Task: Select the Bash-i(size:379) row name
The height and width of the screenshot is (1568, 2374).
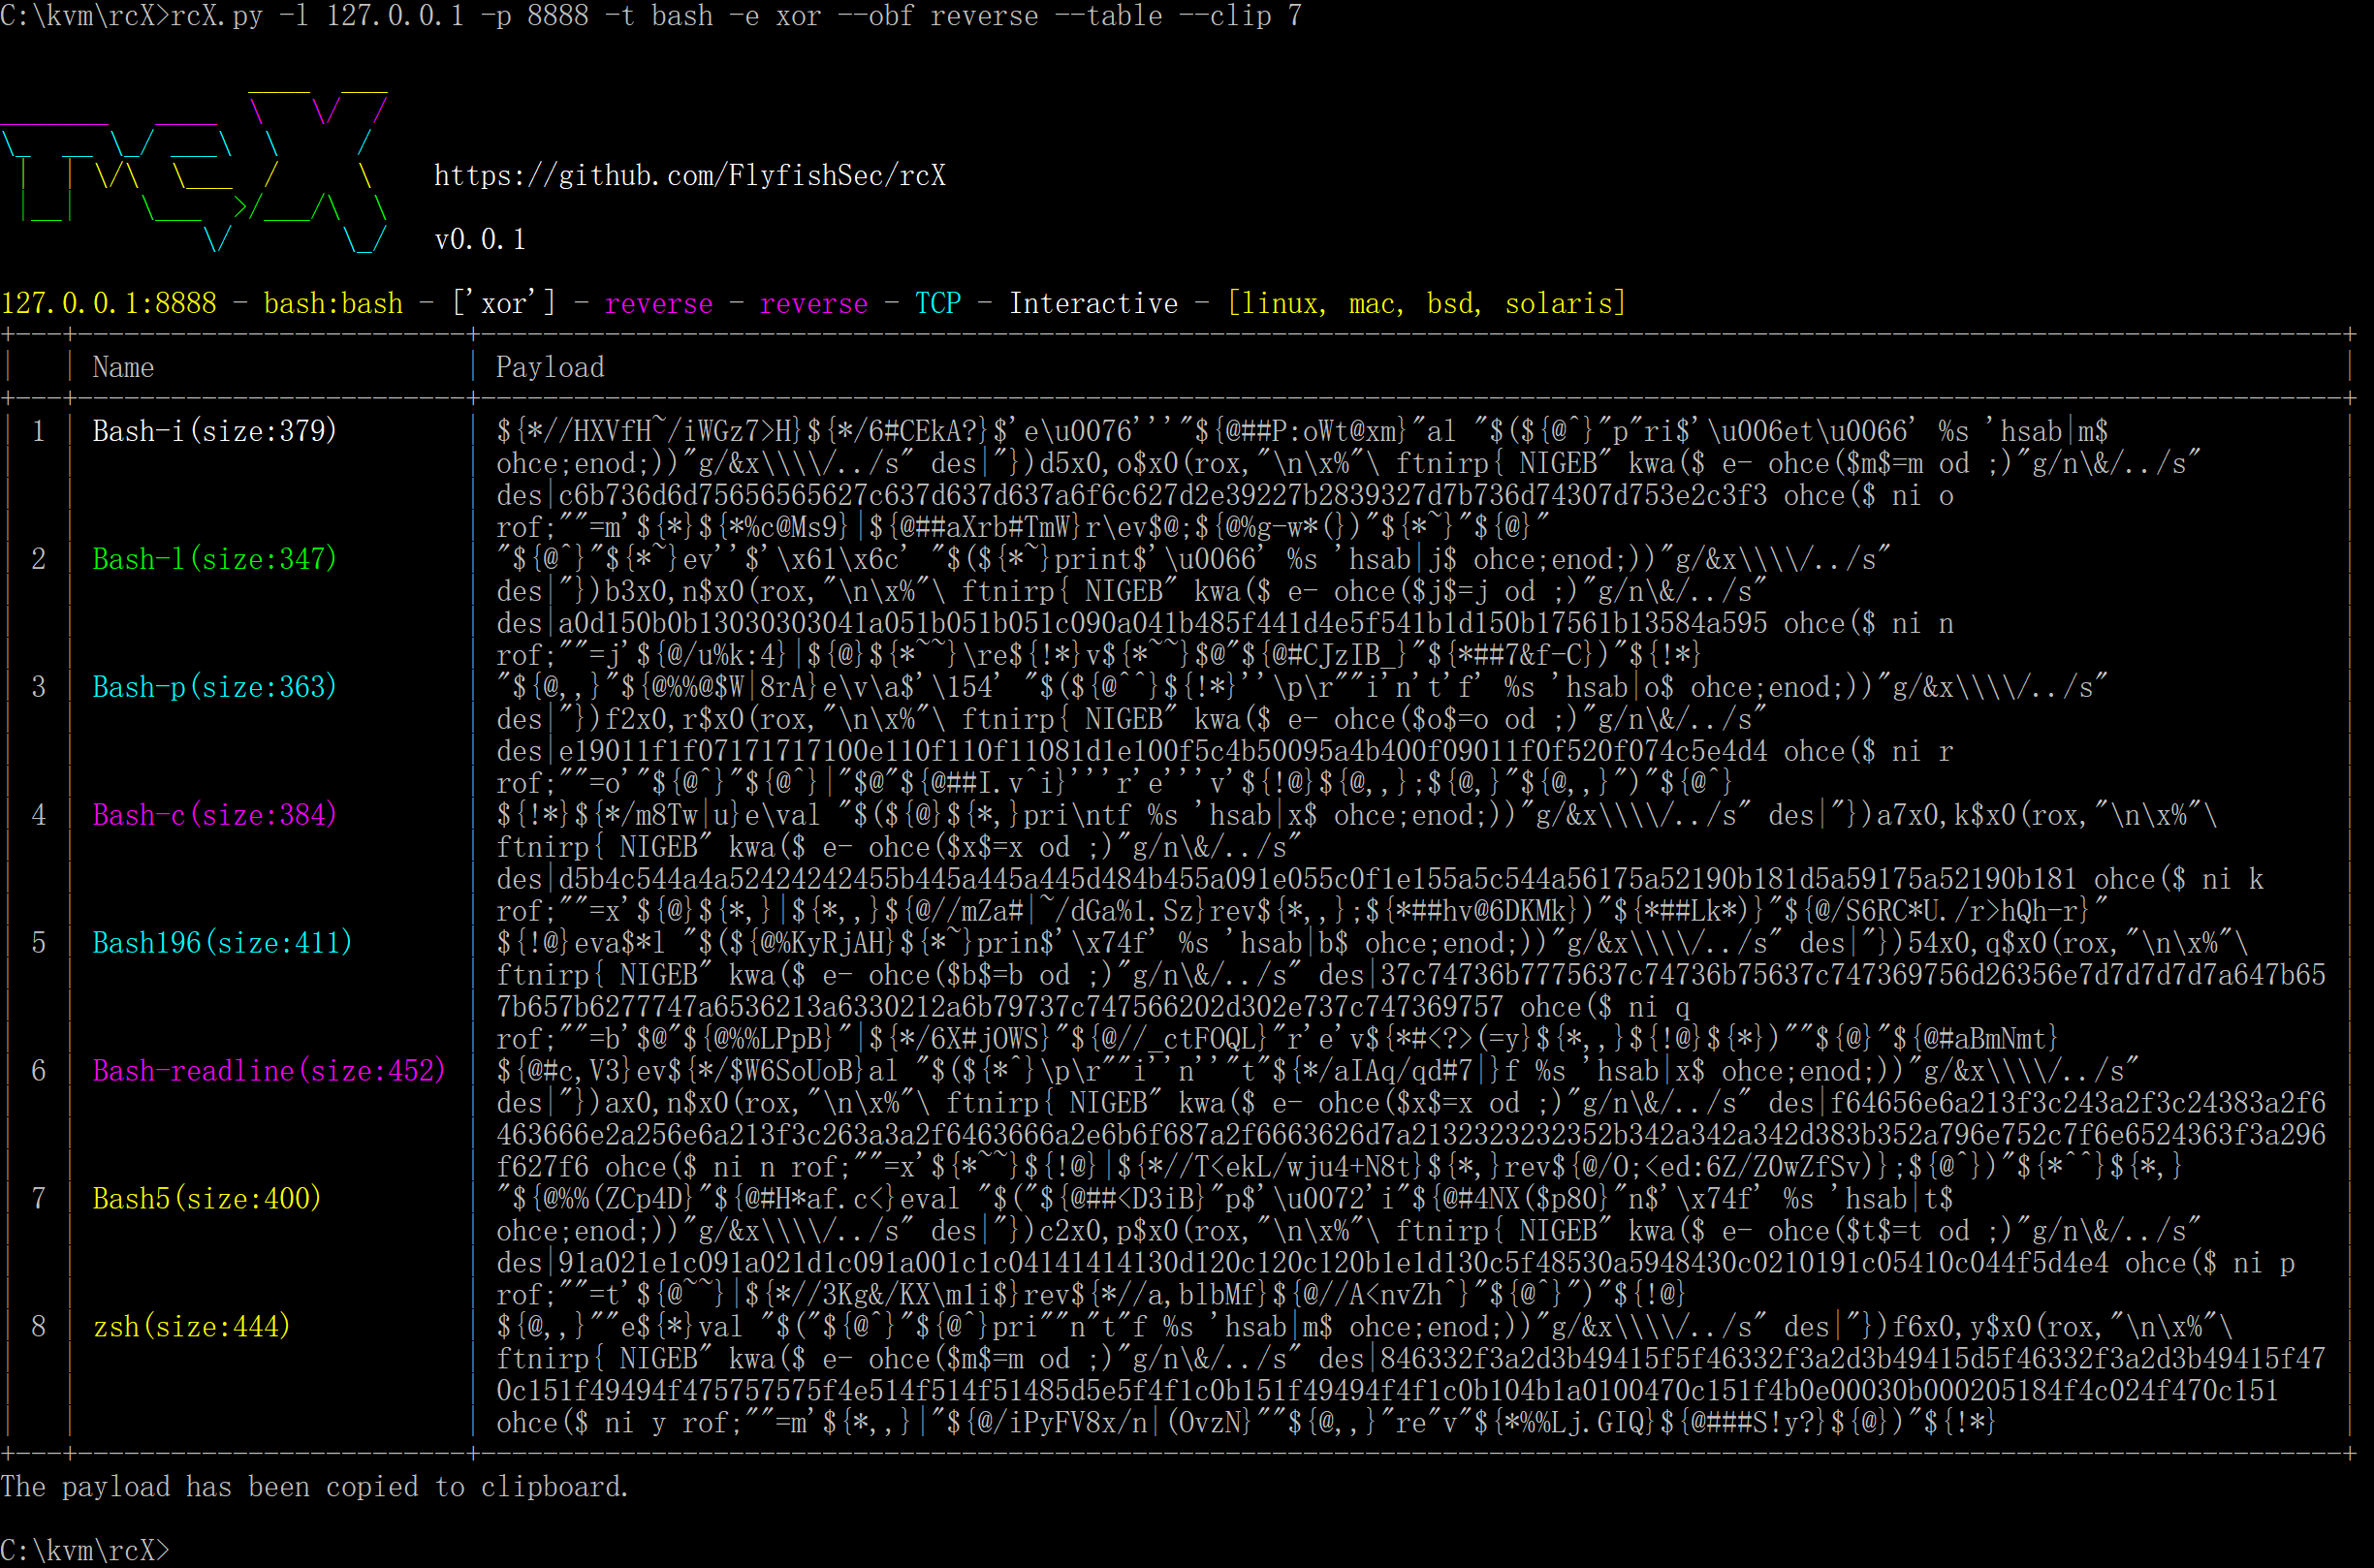Action: tap(214, 431)
